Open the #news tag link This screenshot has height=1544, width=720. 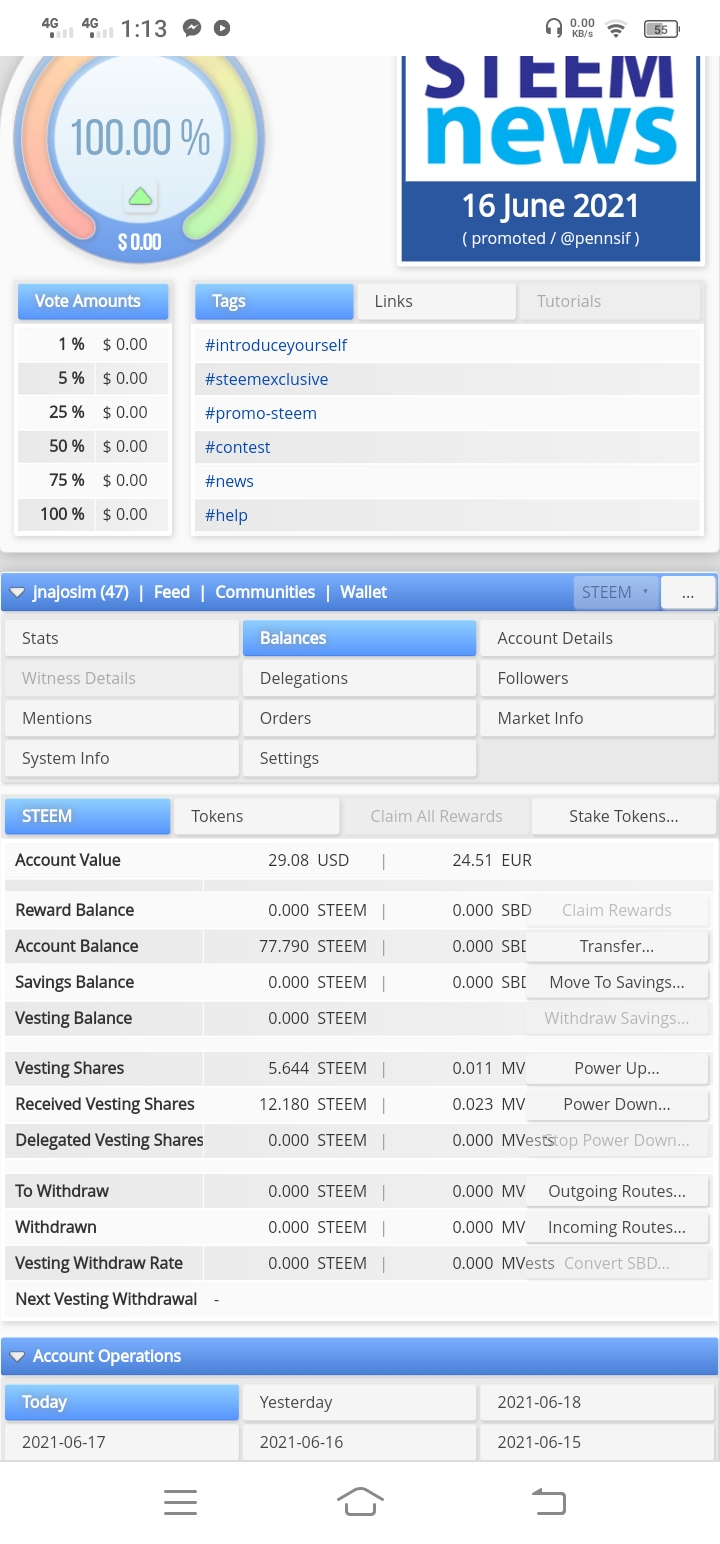tap(229, 481)
